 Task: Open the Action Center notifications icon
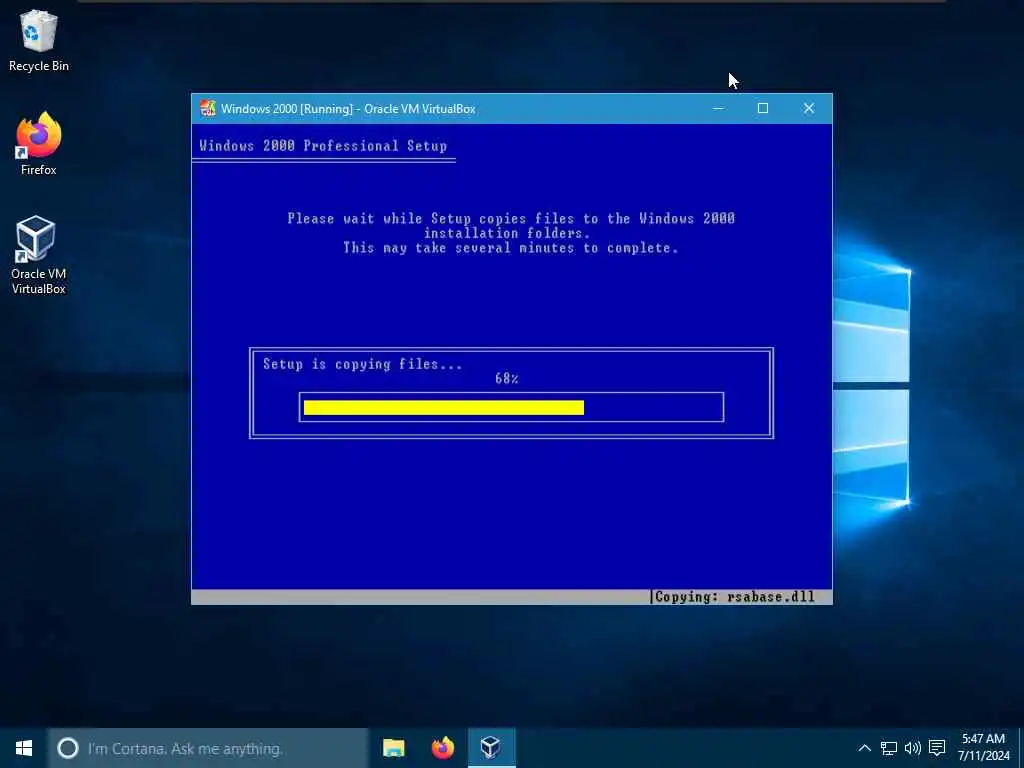[x=937, y=748]
